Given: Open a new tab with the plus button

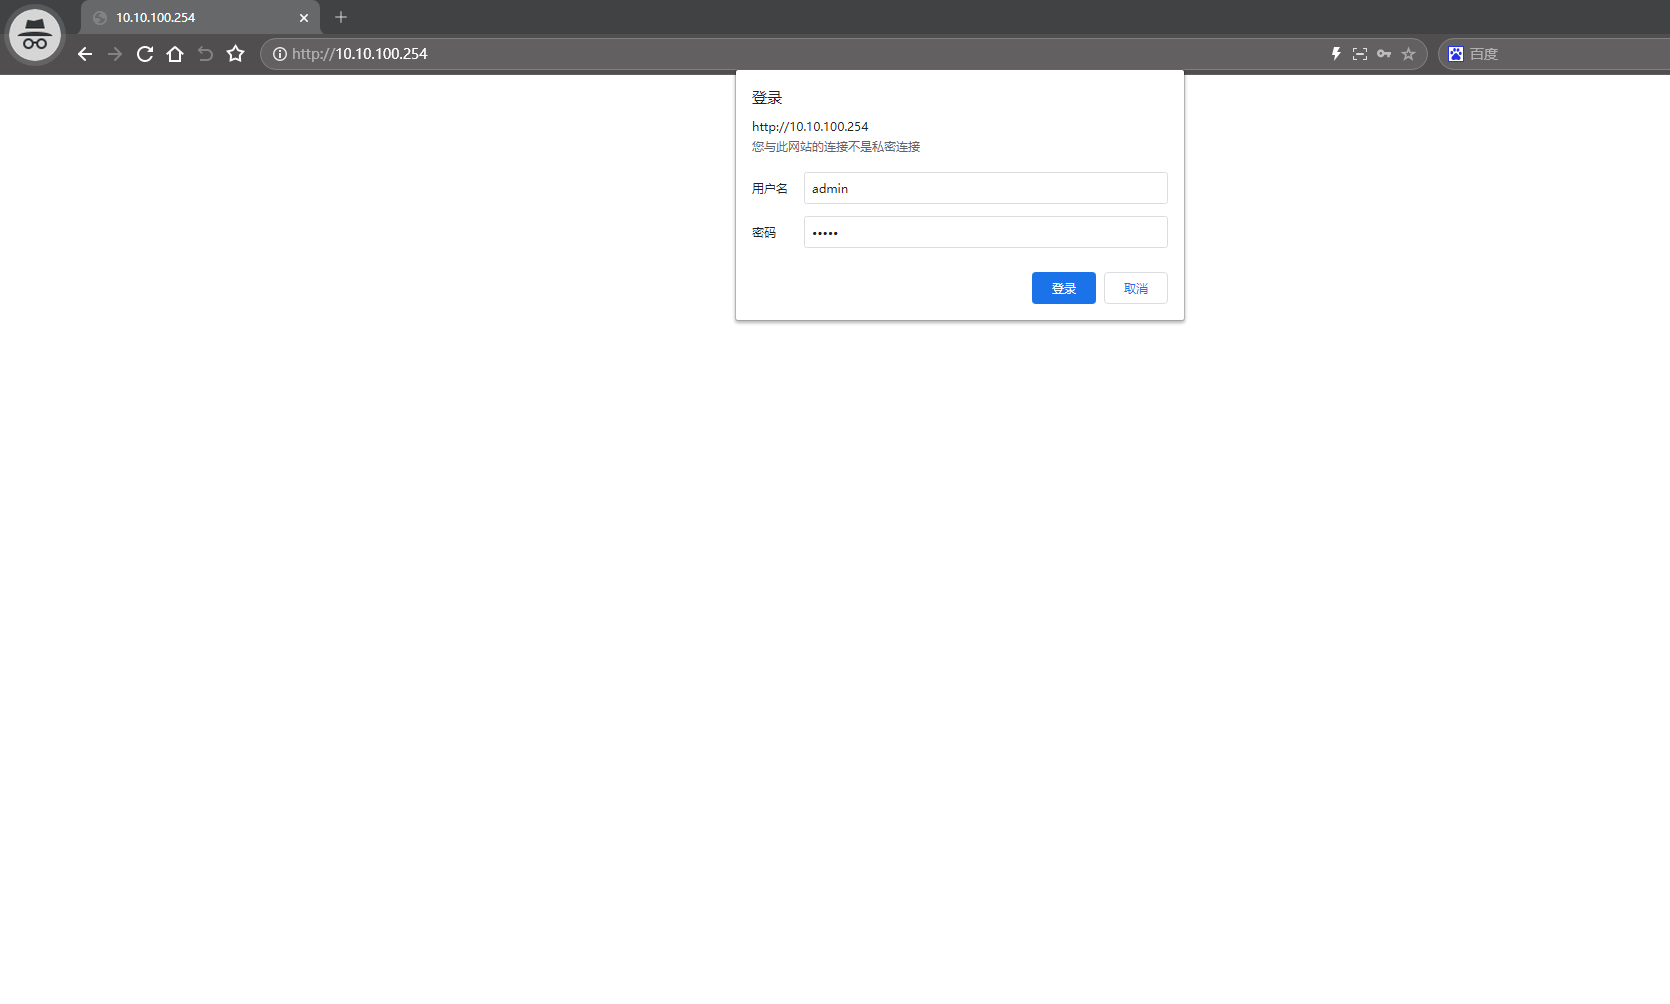Looking at the screenshot, I should tap(341, 17).
